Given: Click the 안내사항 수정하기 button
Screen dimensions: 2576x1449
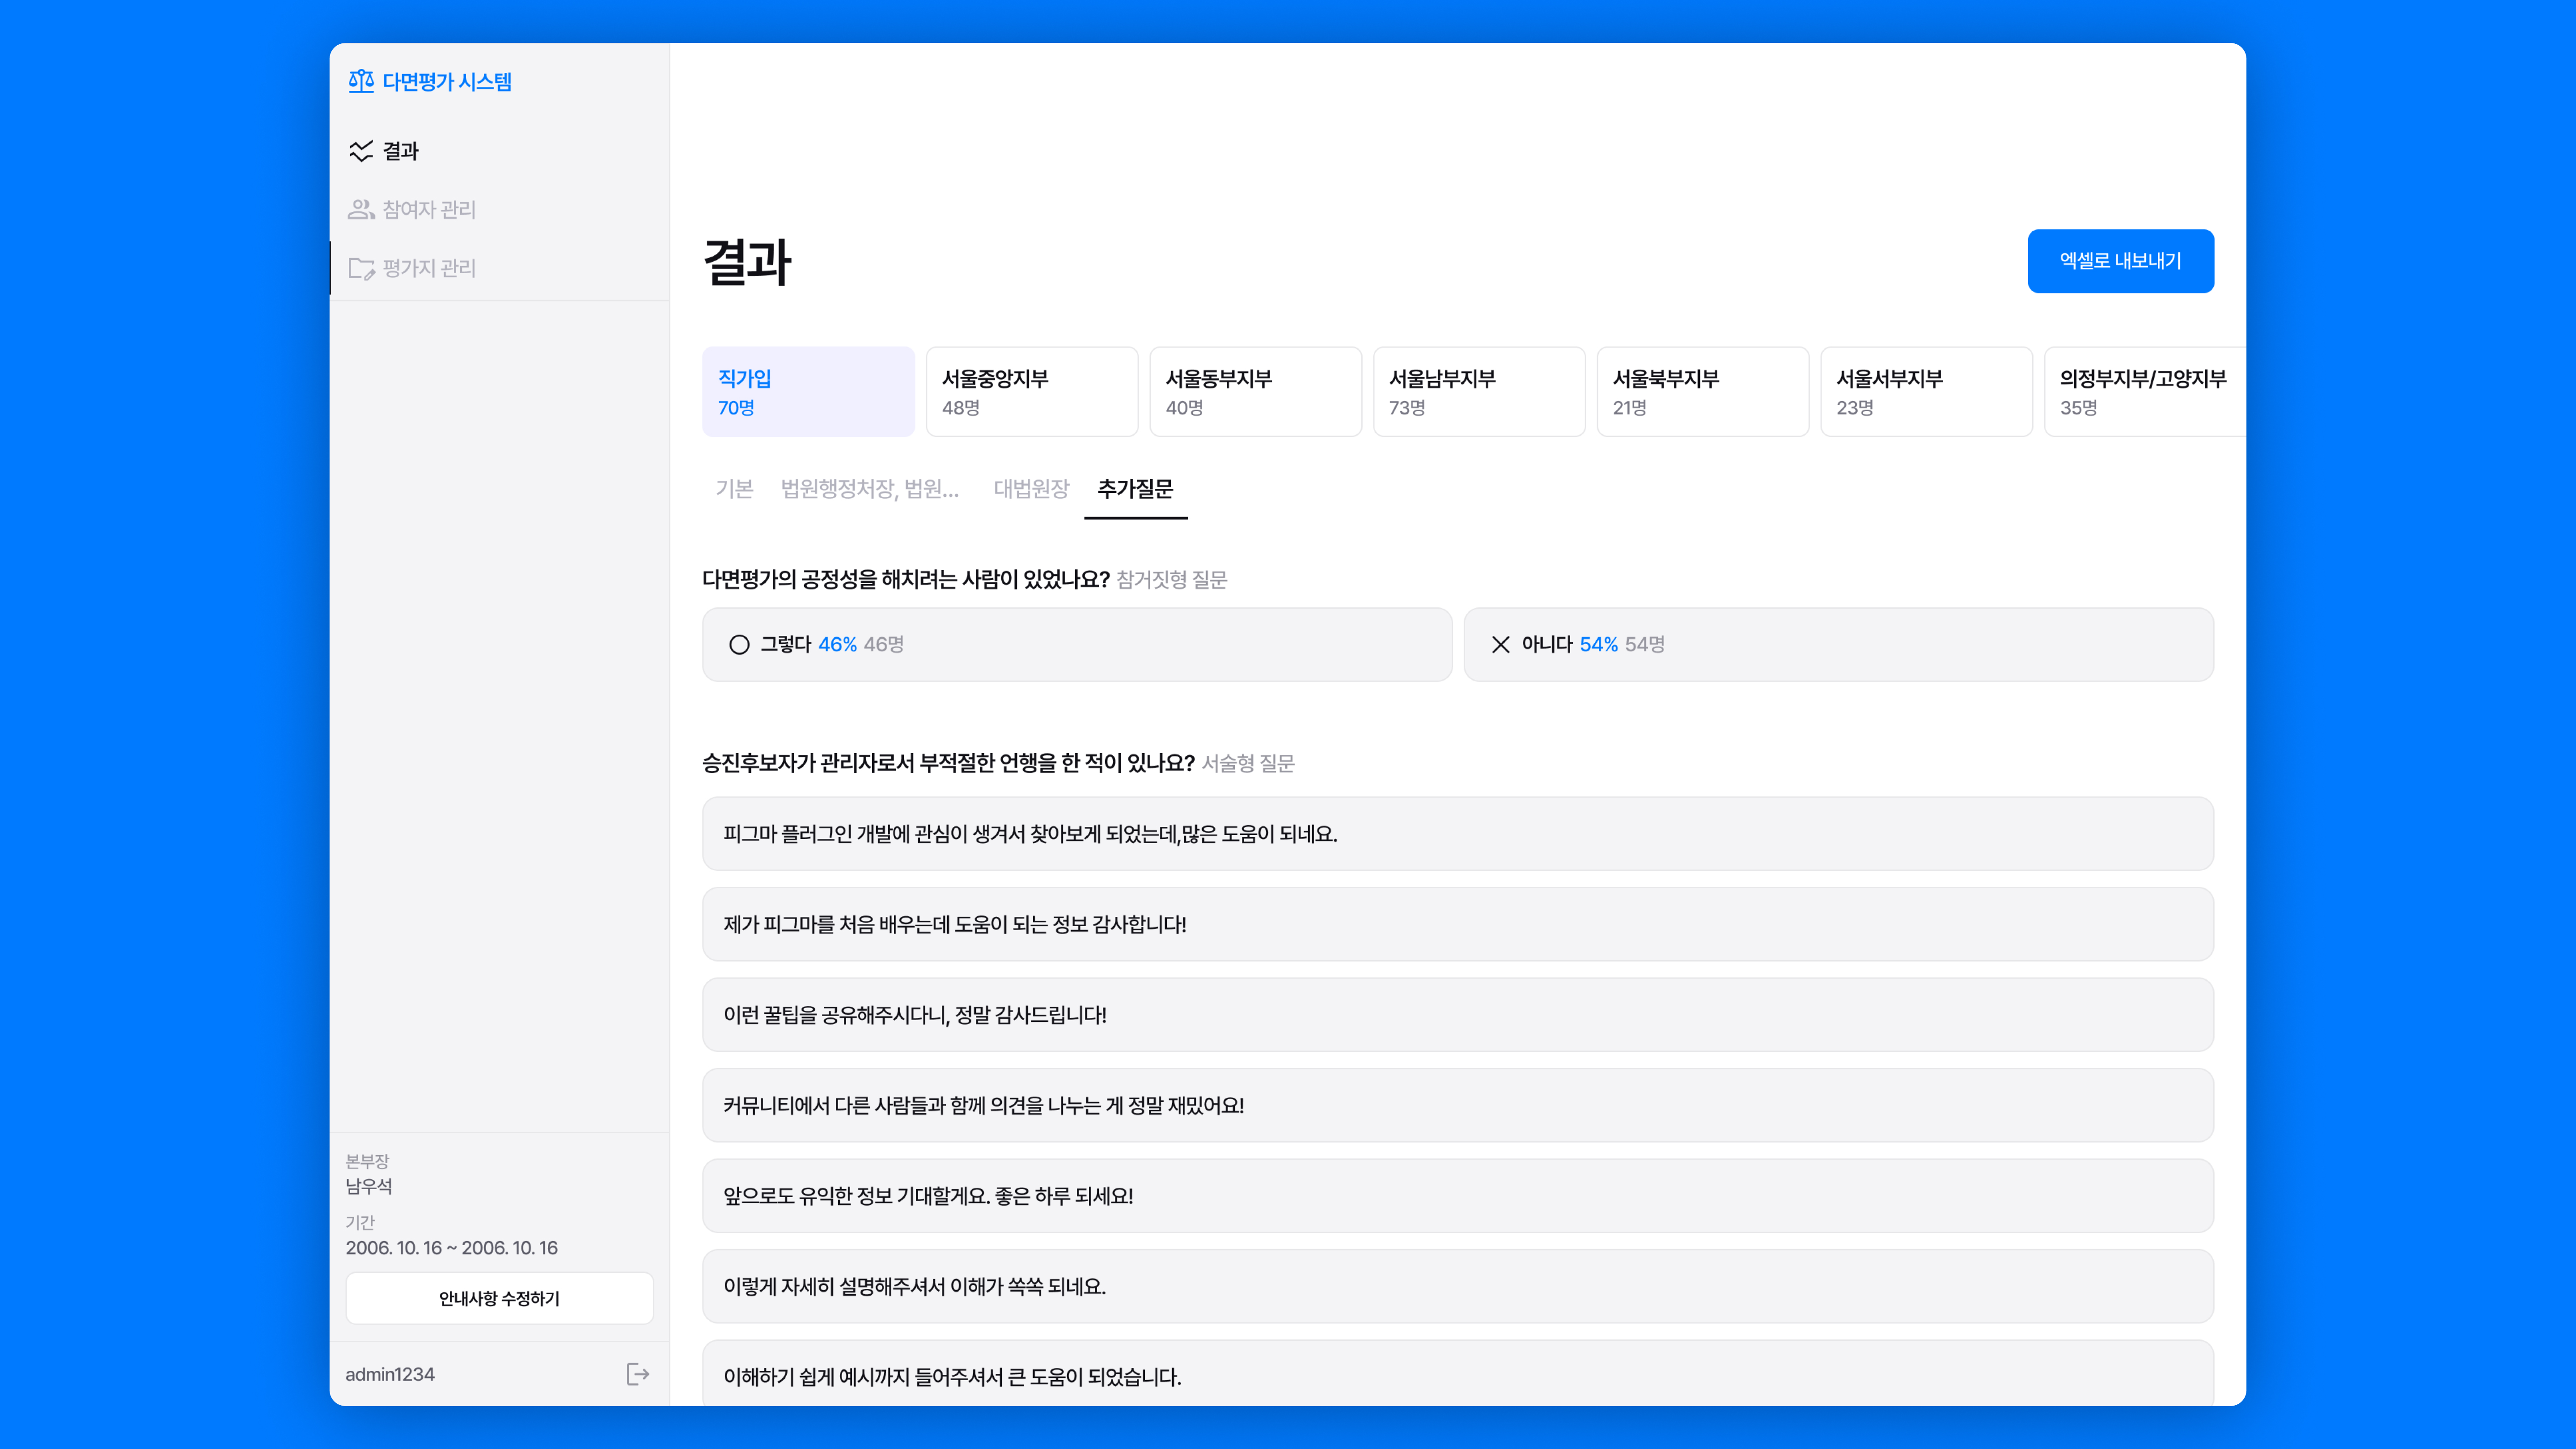Looking at the screenshot, I should [x=499, y=1298].
